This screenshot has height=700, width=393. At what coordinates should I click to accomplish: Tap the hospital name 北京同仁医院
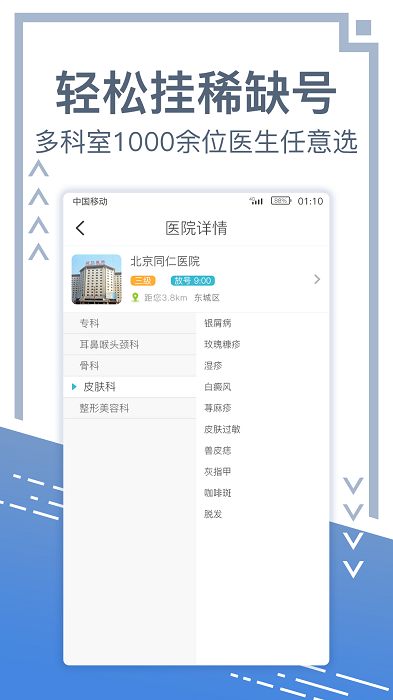[165, 261]
